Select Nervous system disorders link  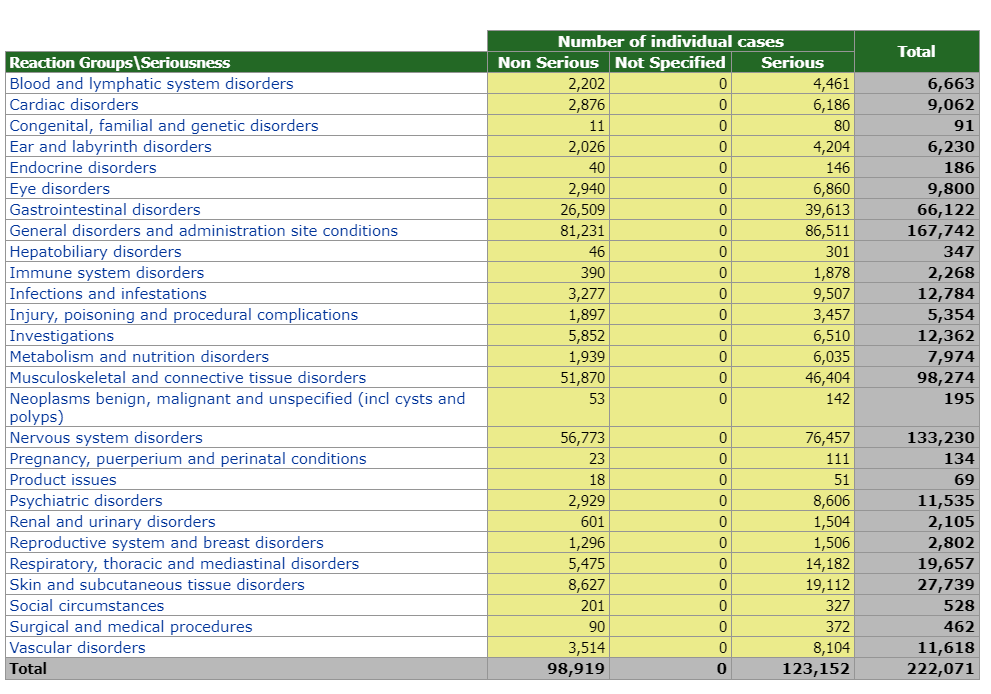click(106, 438)
